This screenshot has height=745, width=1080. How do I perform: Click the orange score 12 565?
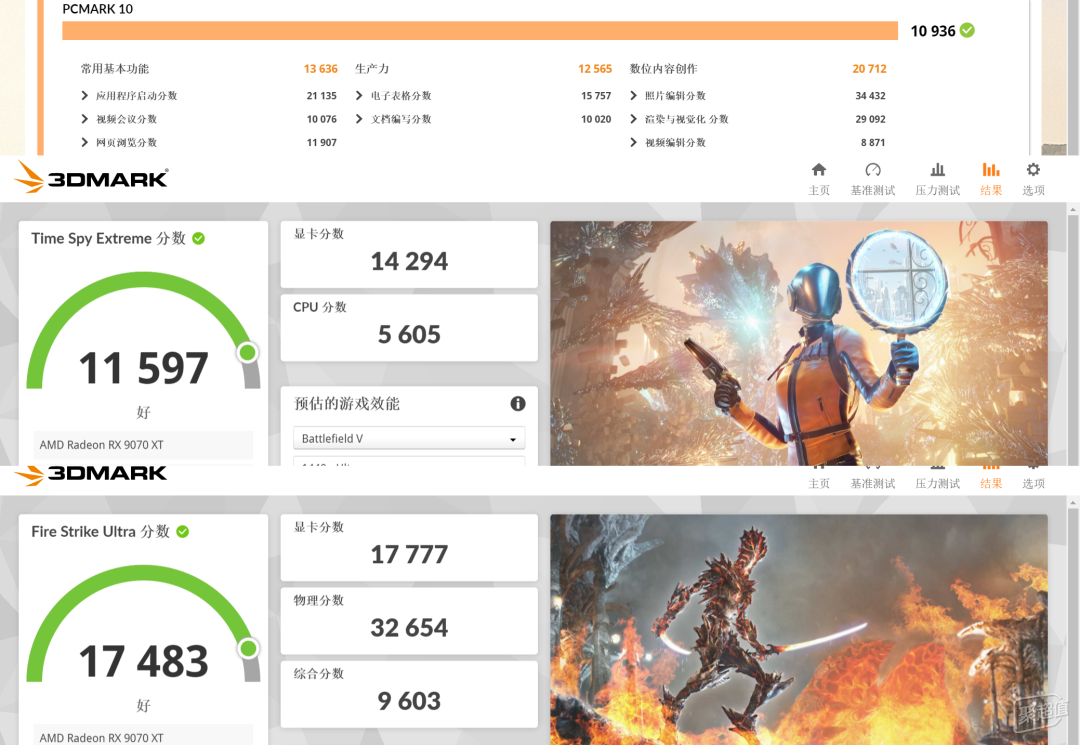point(595,68)
